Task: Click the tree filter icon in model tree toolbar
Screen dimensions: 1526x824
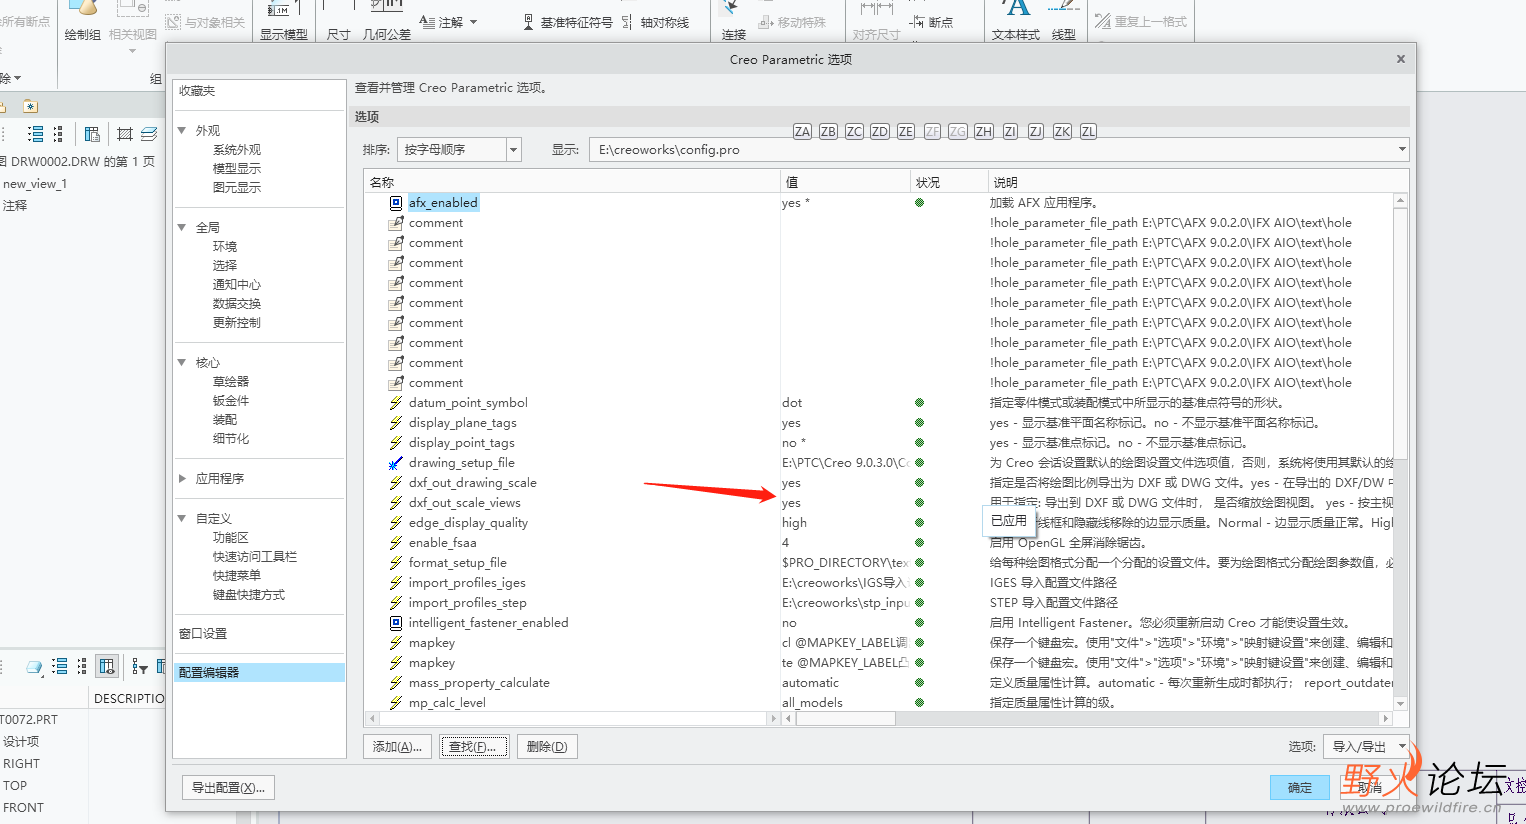Action: tap(140, 667)
